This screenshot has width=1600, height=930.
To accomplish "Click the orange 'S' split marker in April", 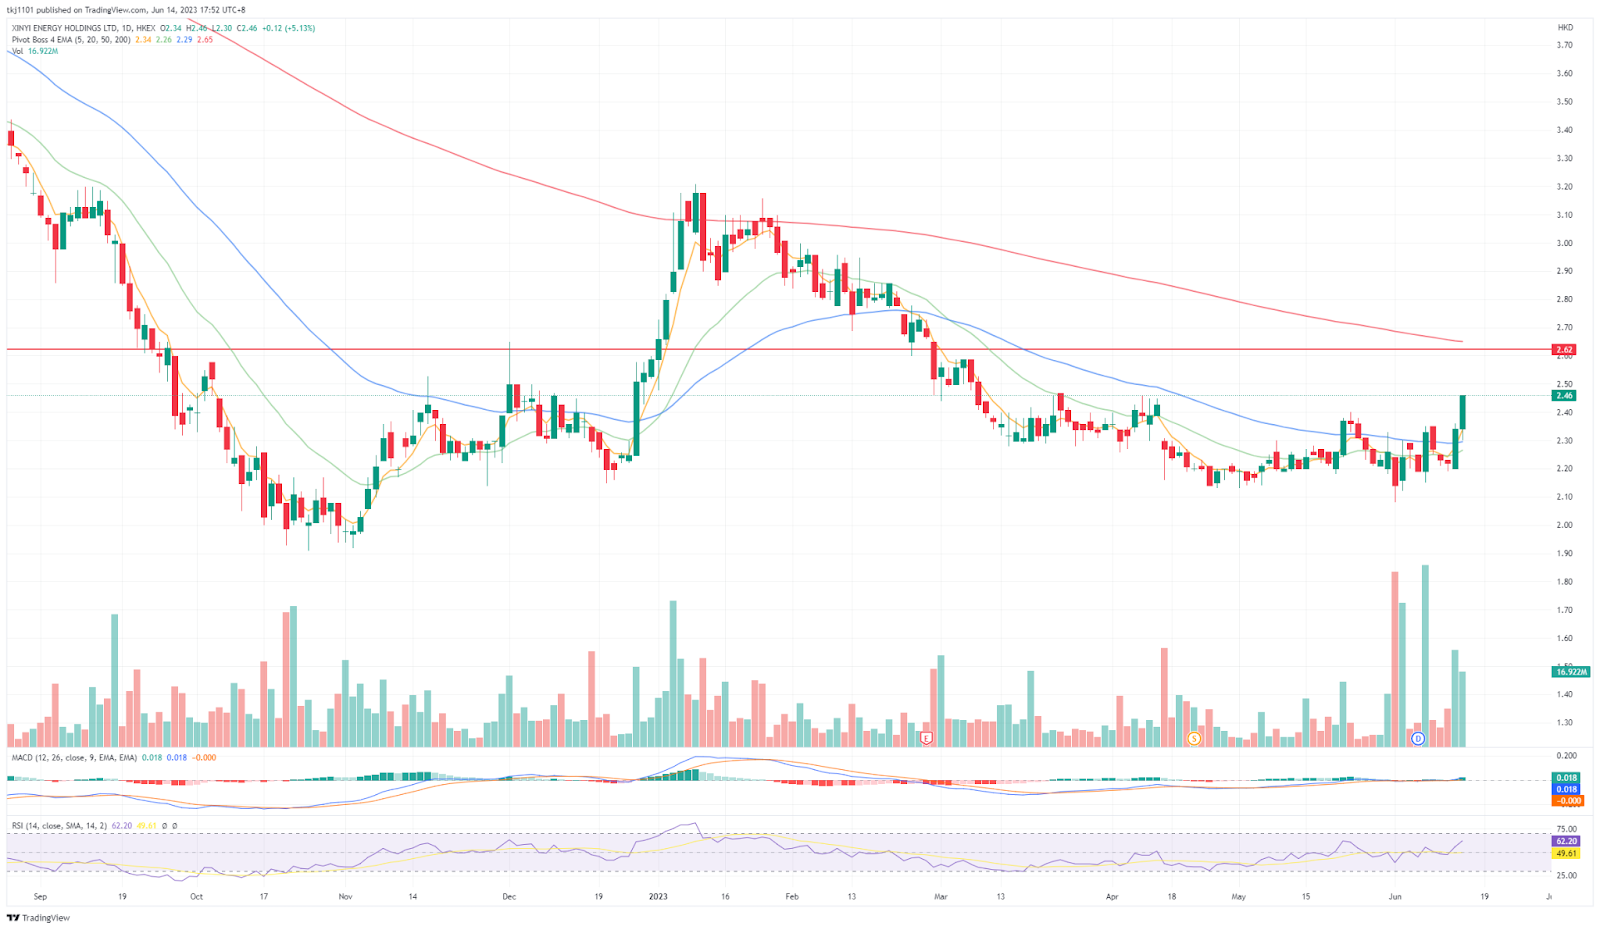I will 1193,738.
